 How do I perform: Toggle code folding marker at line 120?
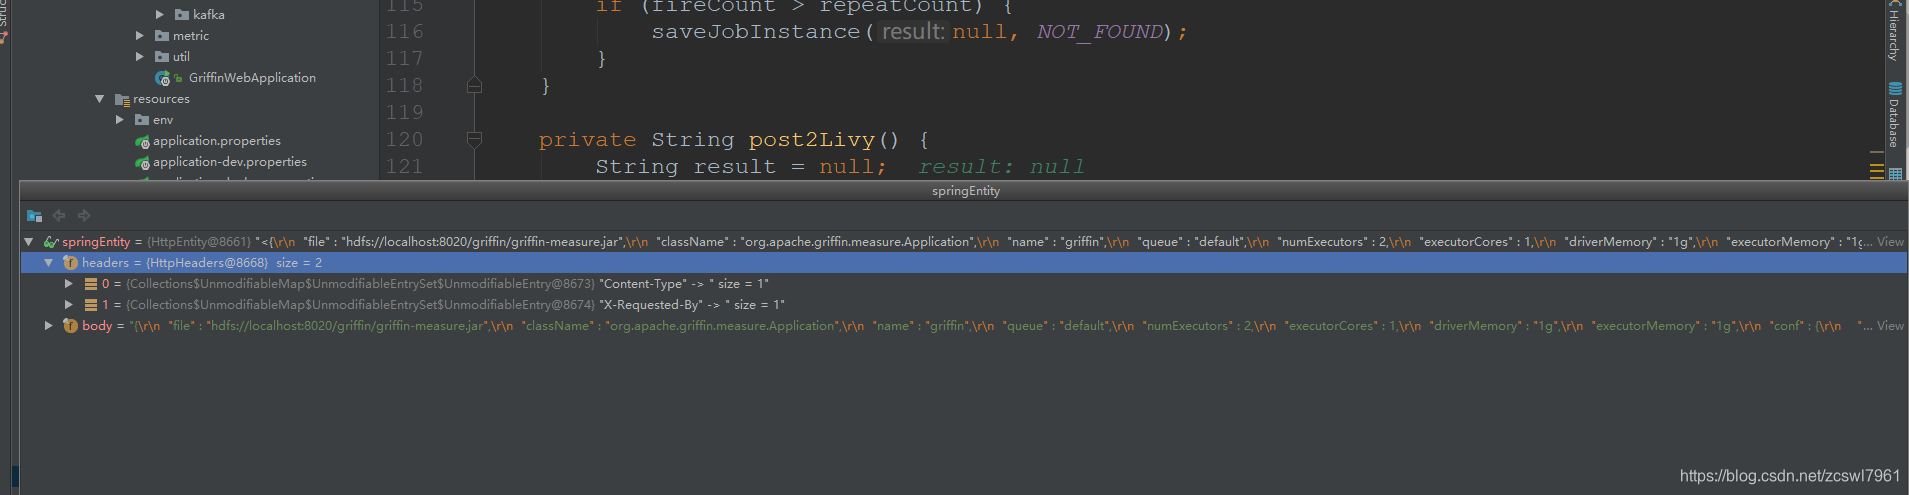coord(475,139)
